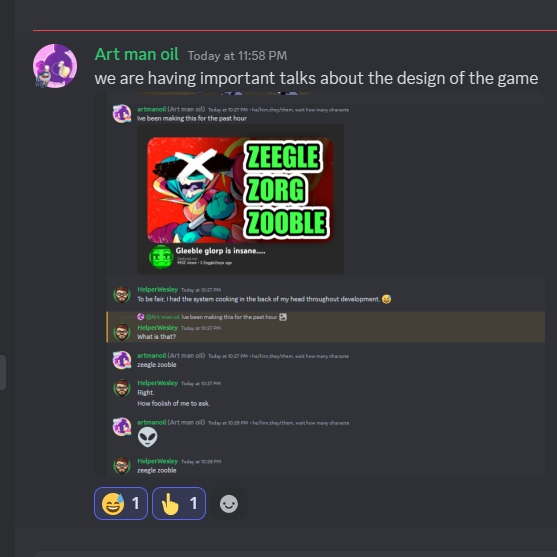Click the HelperWesley avatar beside 'What is that?'
This screenshot has width=557, height=557.
coord(121,332)
